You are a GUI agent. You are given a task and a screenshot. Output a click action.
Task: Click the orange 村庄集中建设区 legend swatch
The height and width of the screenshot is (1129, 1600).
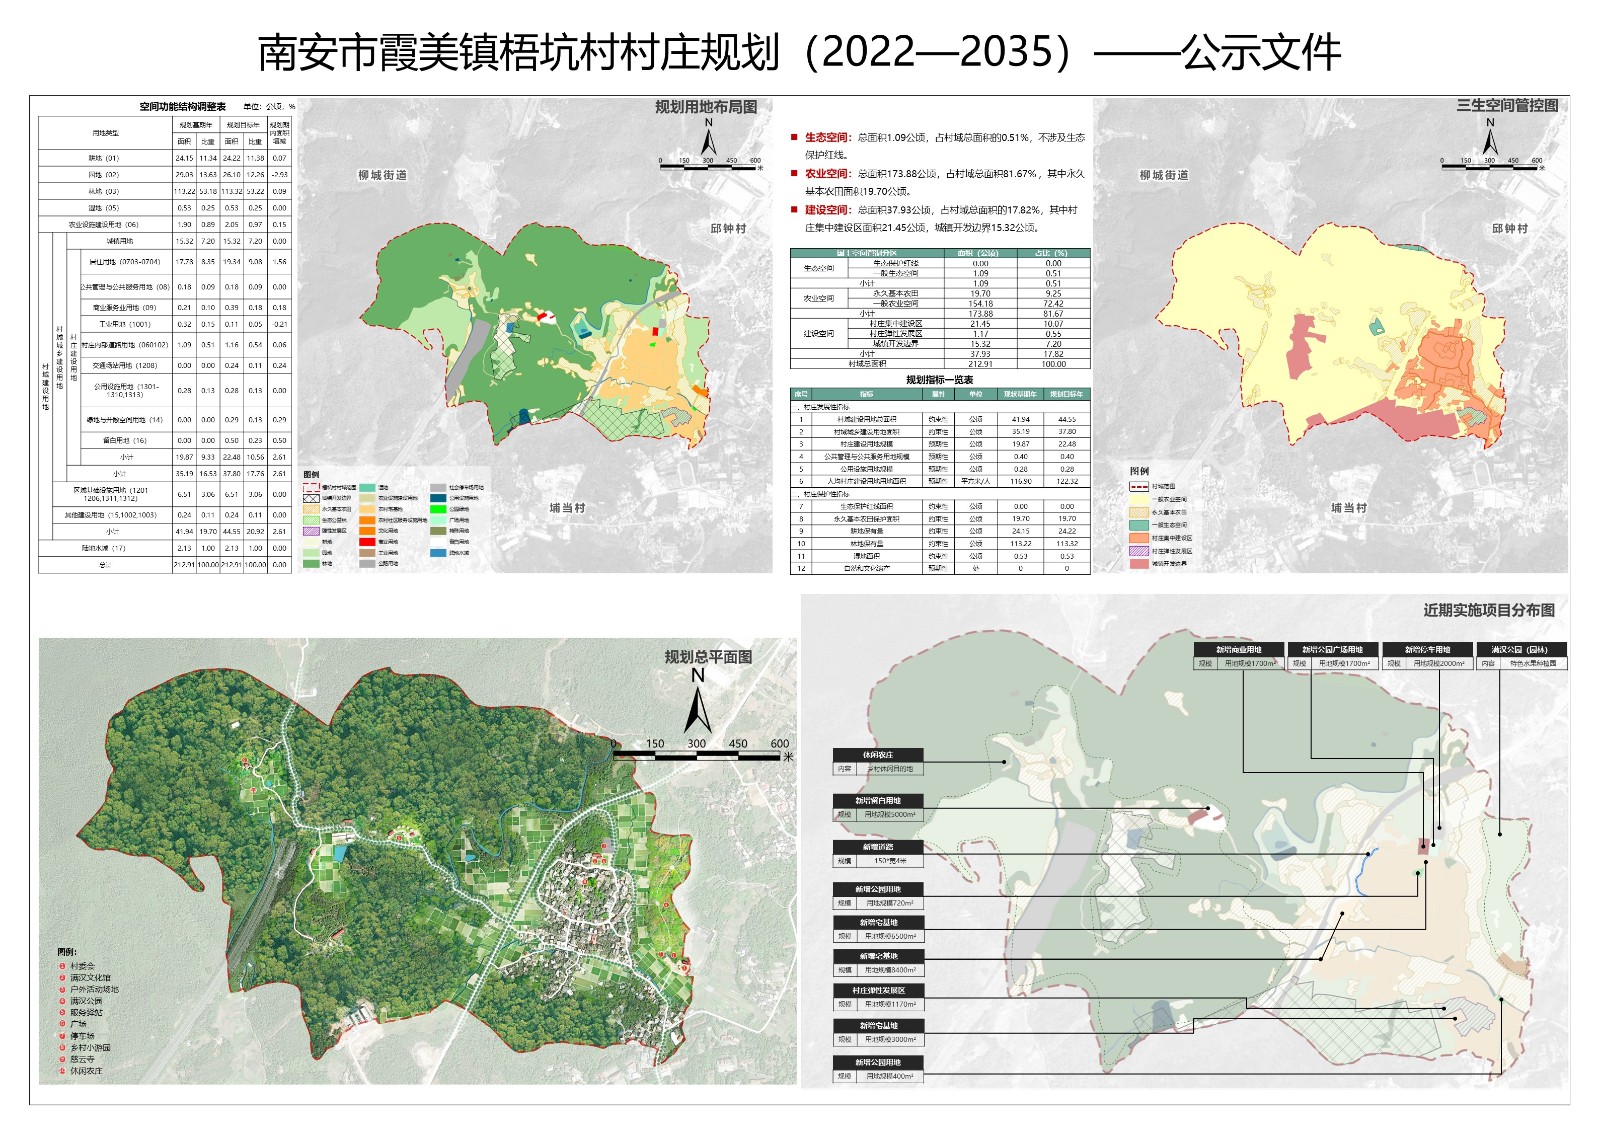click(1138, 538)
